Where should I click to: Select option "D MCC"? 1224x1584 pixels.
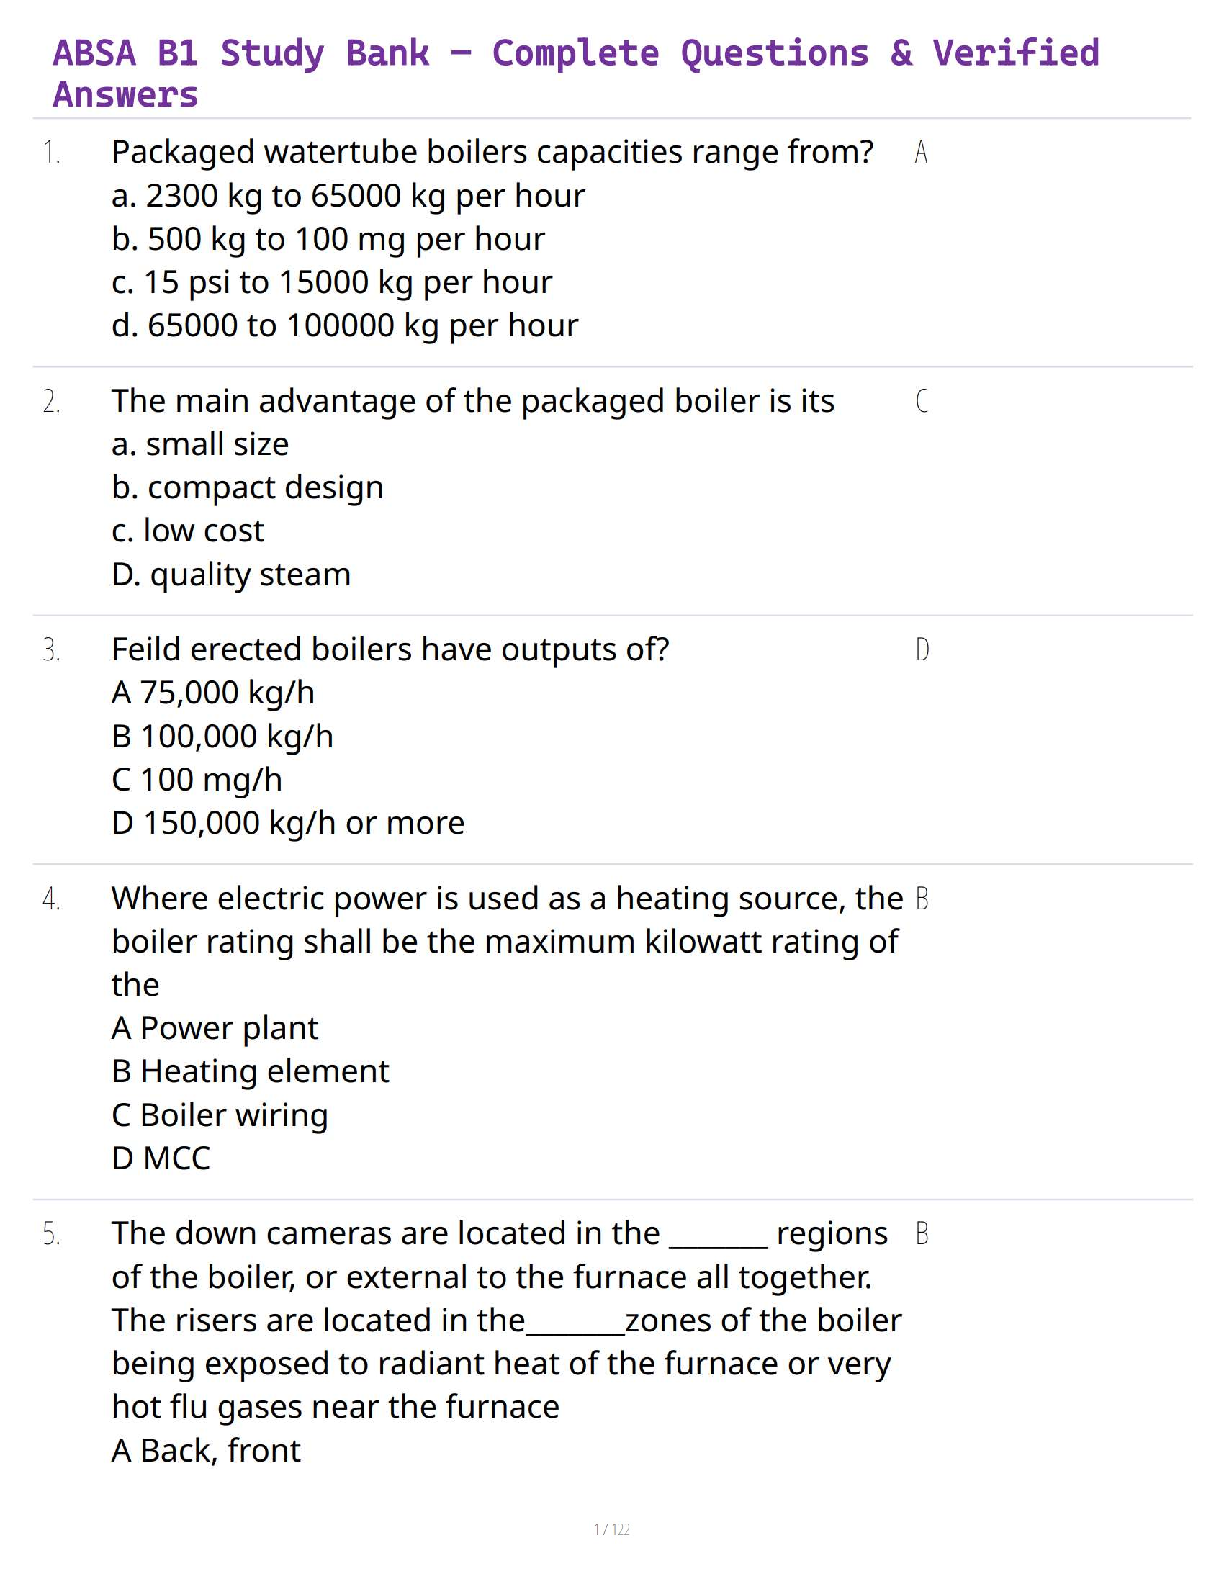(x=161, y=1158)
